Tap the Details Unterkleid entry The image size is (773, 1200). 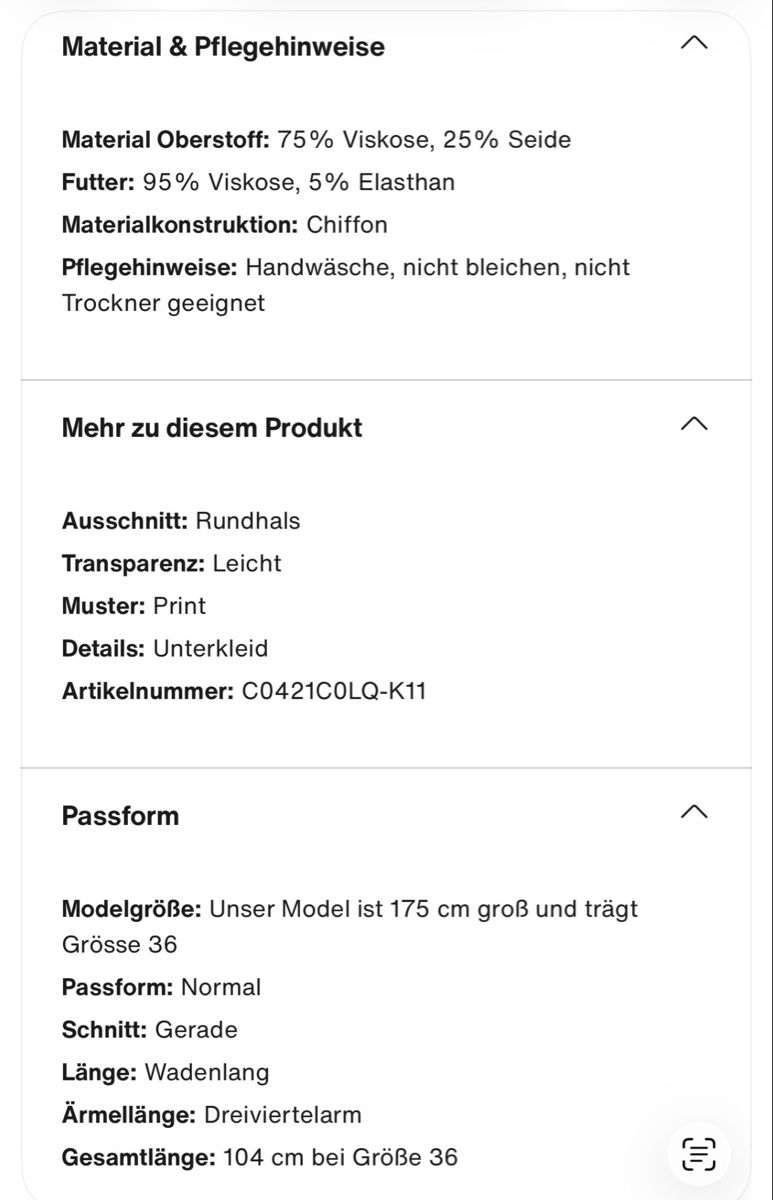coord(165,648)
